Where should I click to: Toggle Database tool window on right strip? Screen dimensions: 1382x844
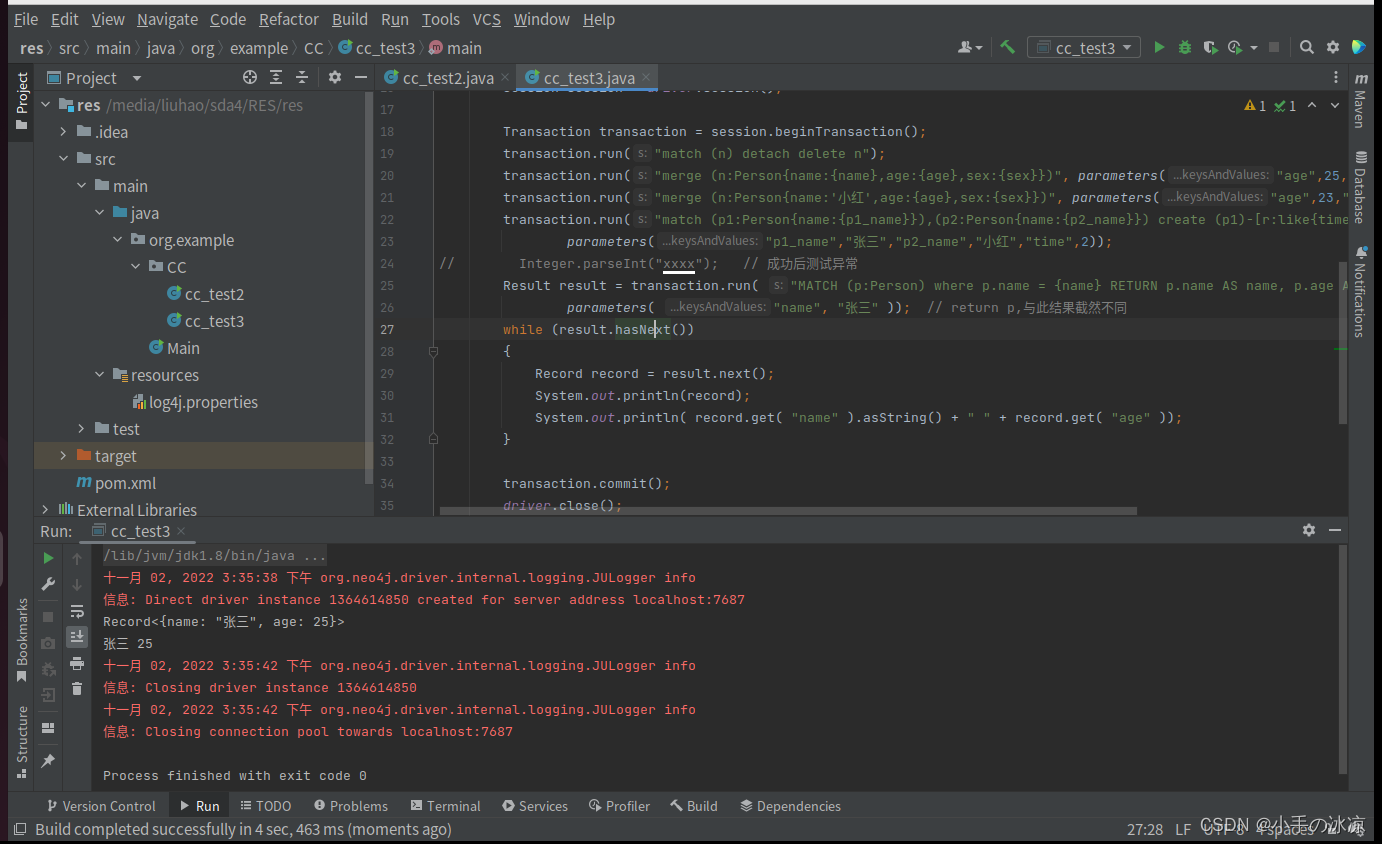[x=1361, y=187]
